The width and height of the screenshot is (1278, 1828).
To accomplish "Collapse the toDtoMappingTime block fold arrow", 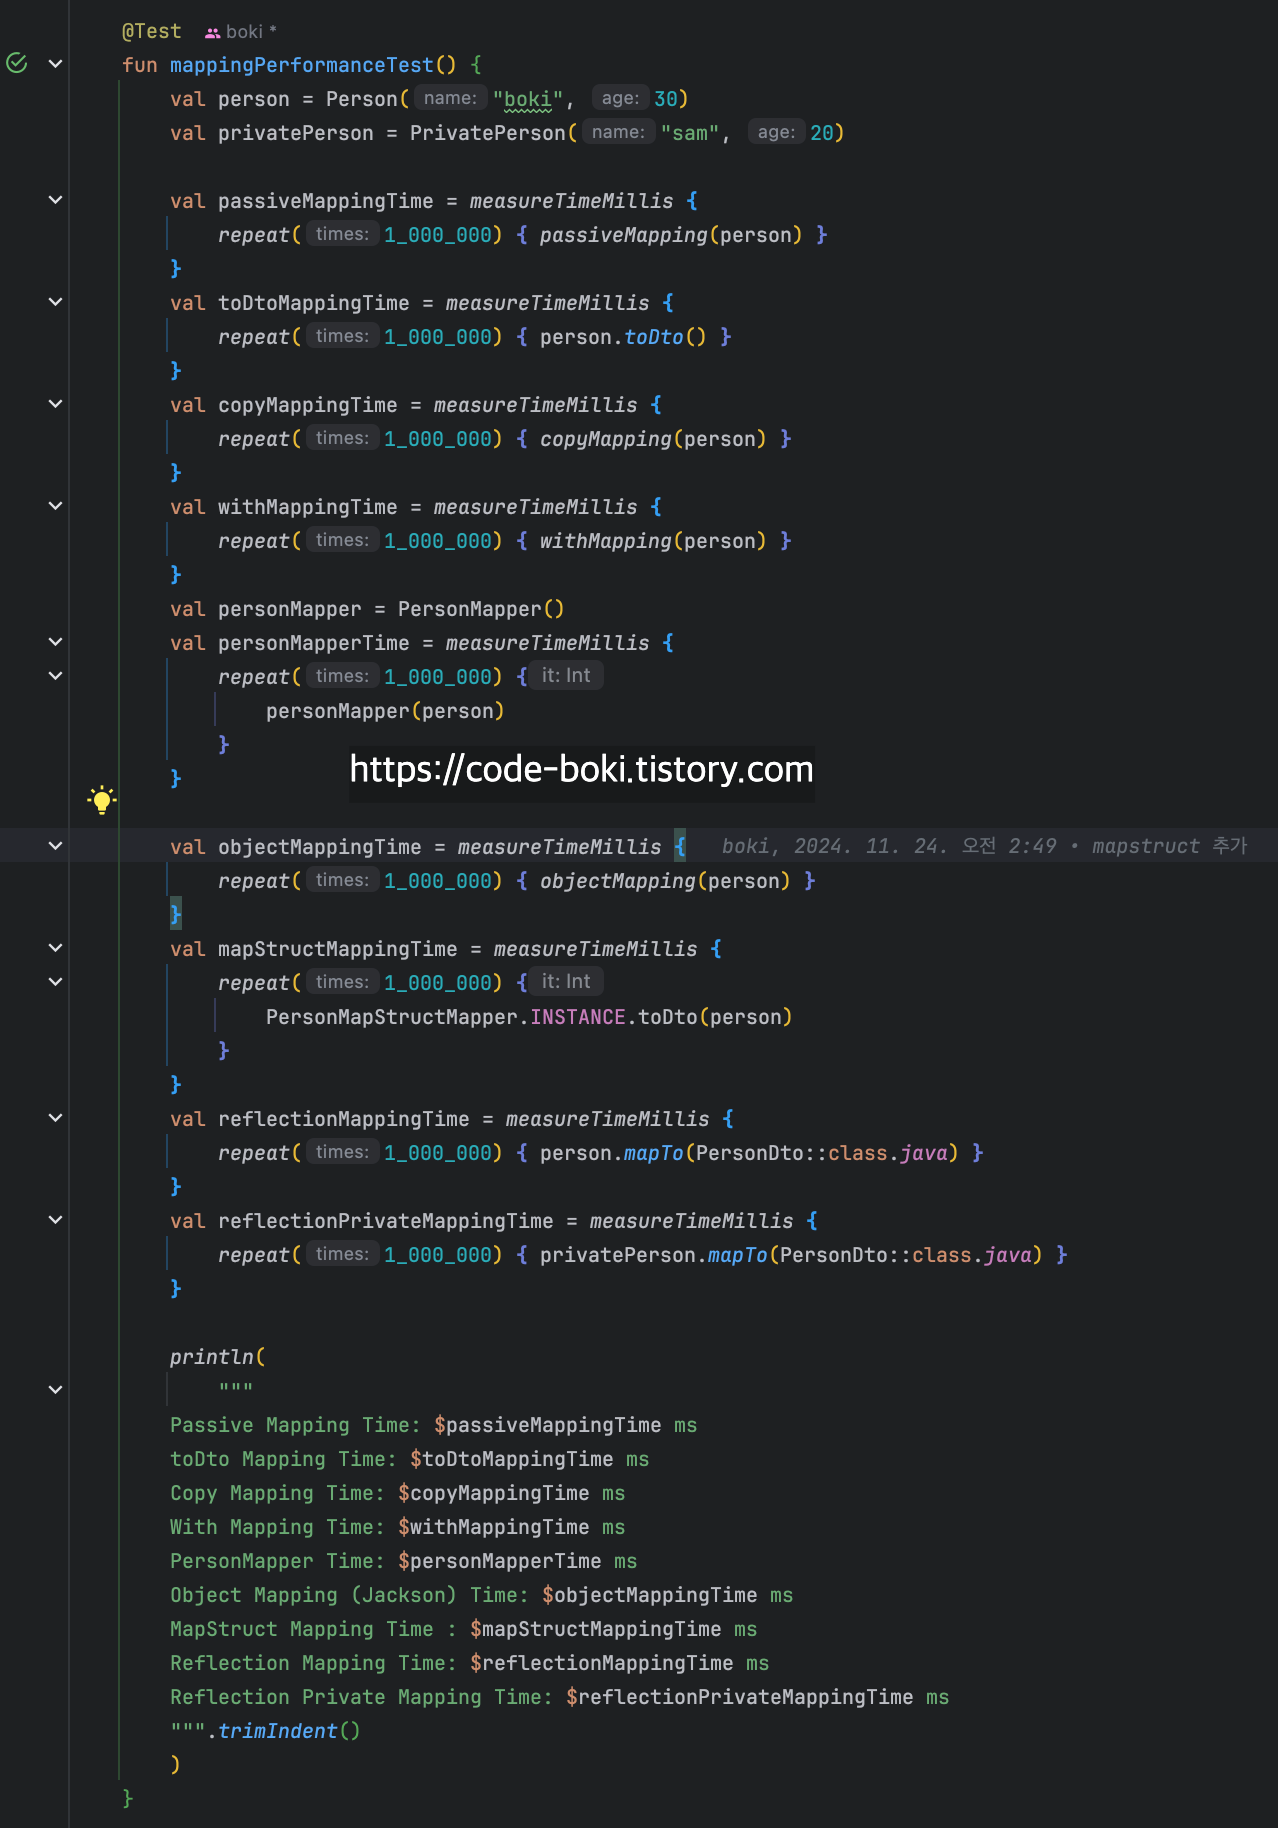I will (x=56, y=302).
